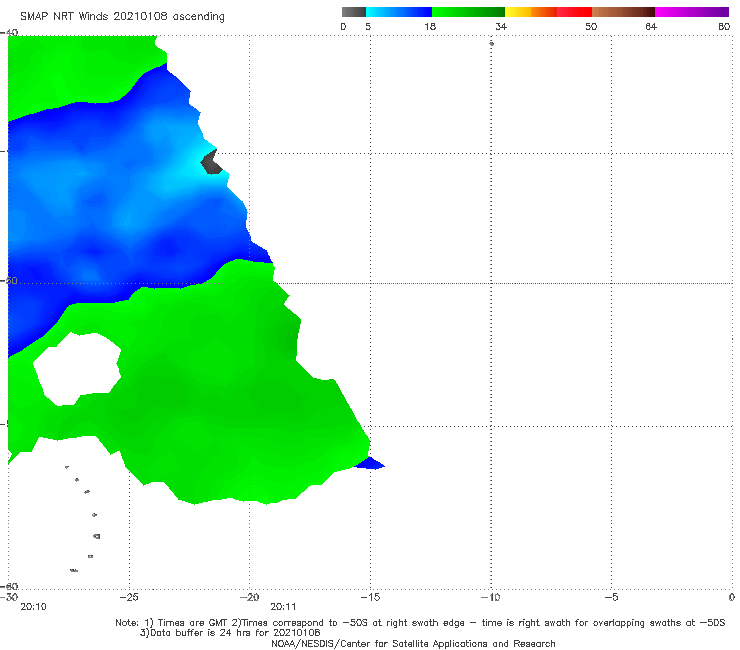Click the longitude axis label '-10'

click(x=490, y=597)
